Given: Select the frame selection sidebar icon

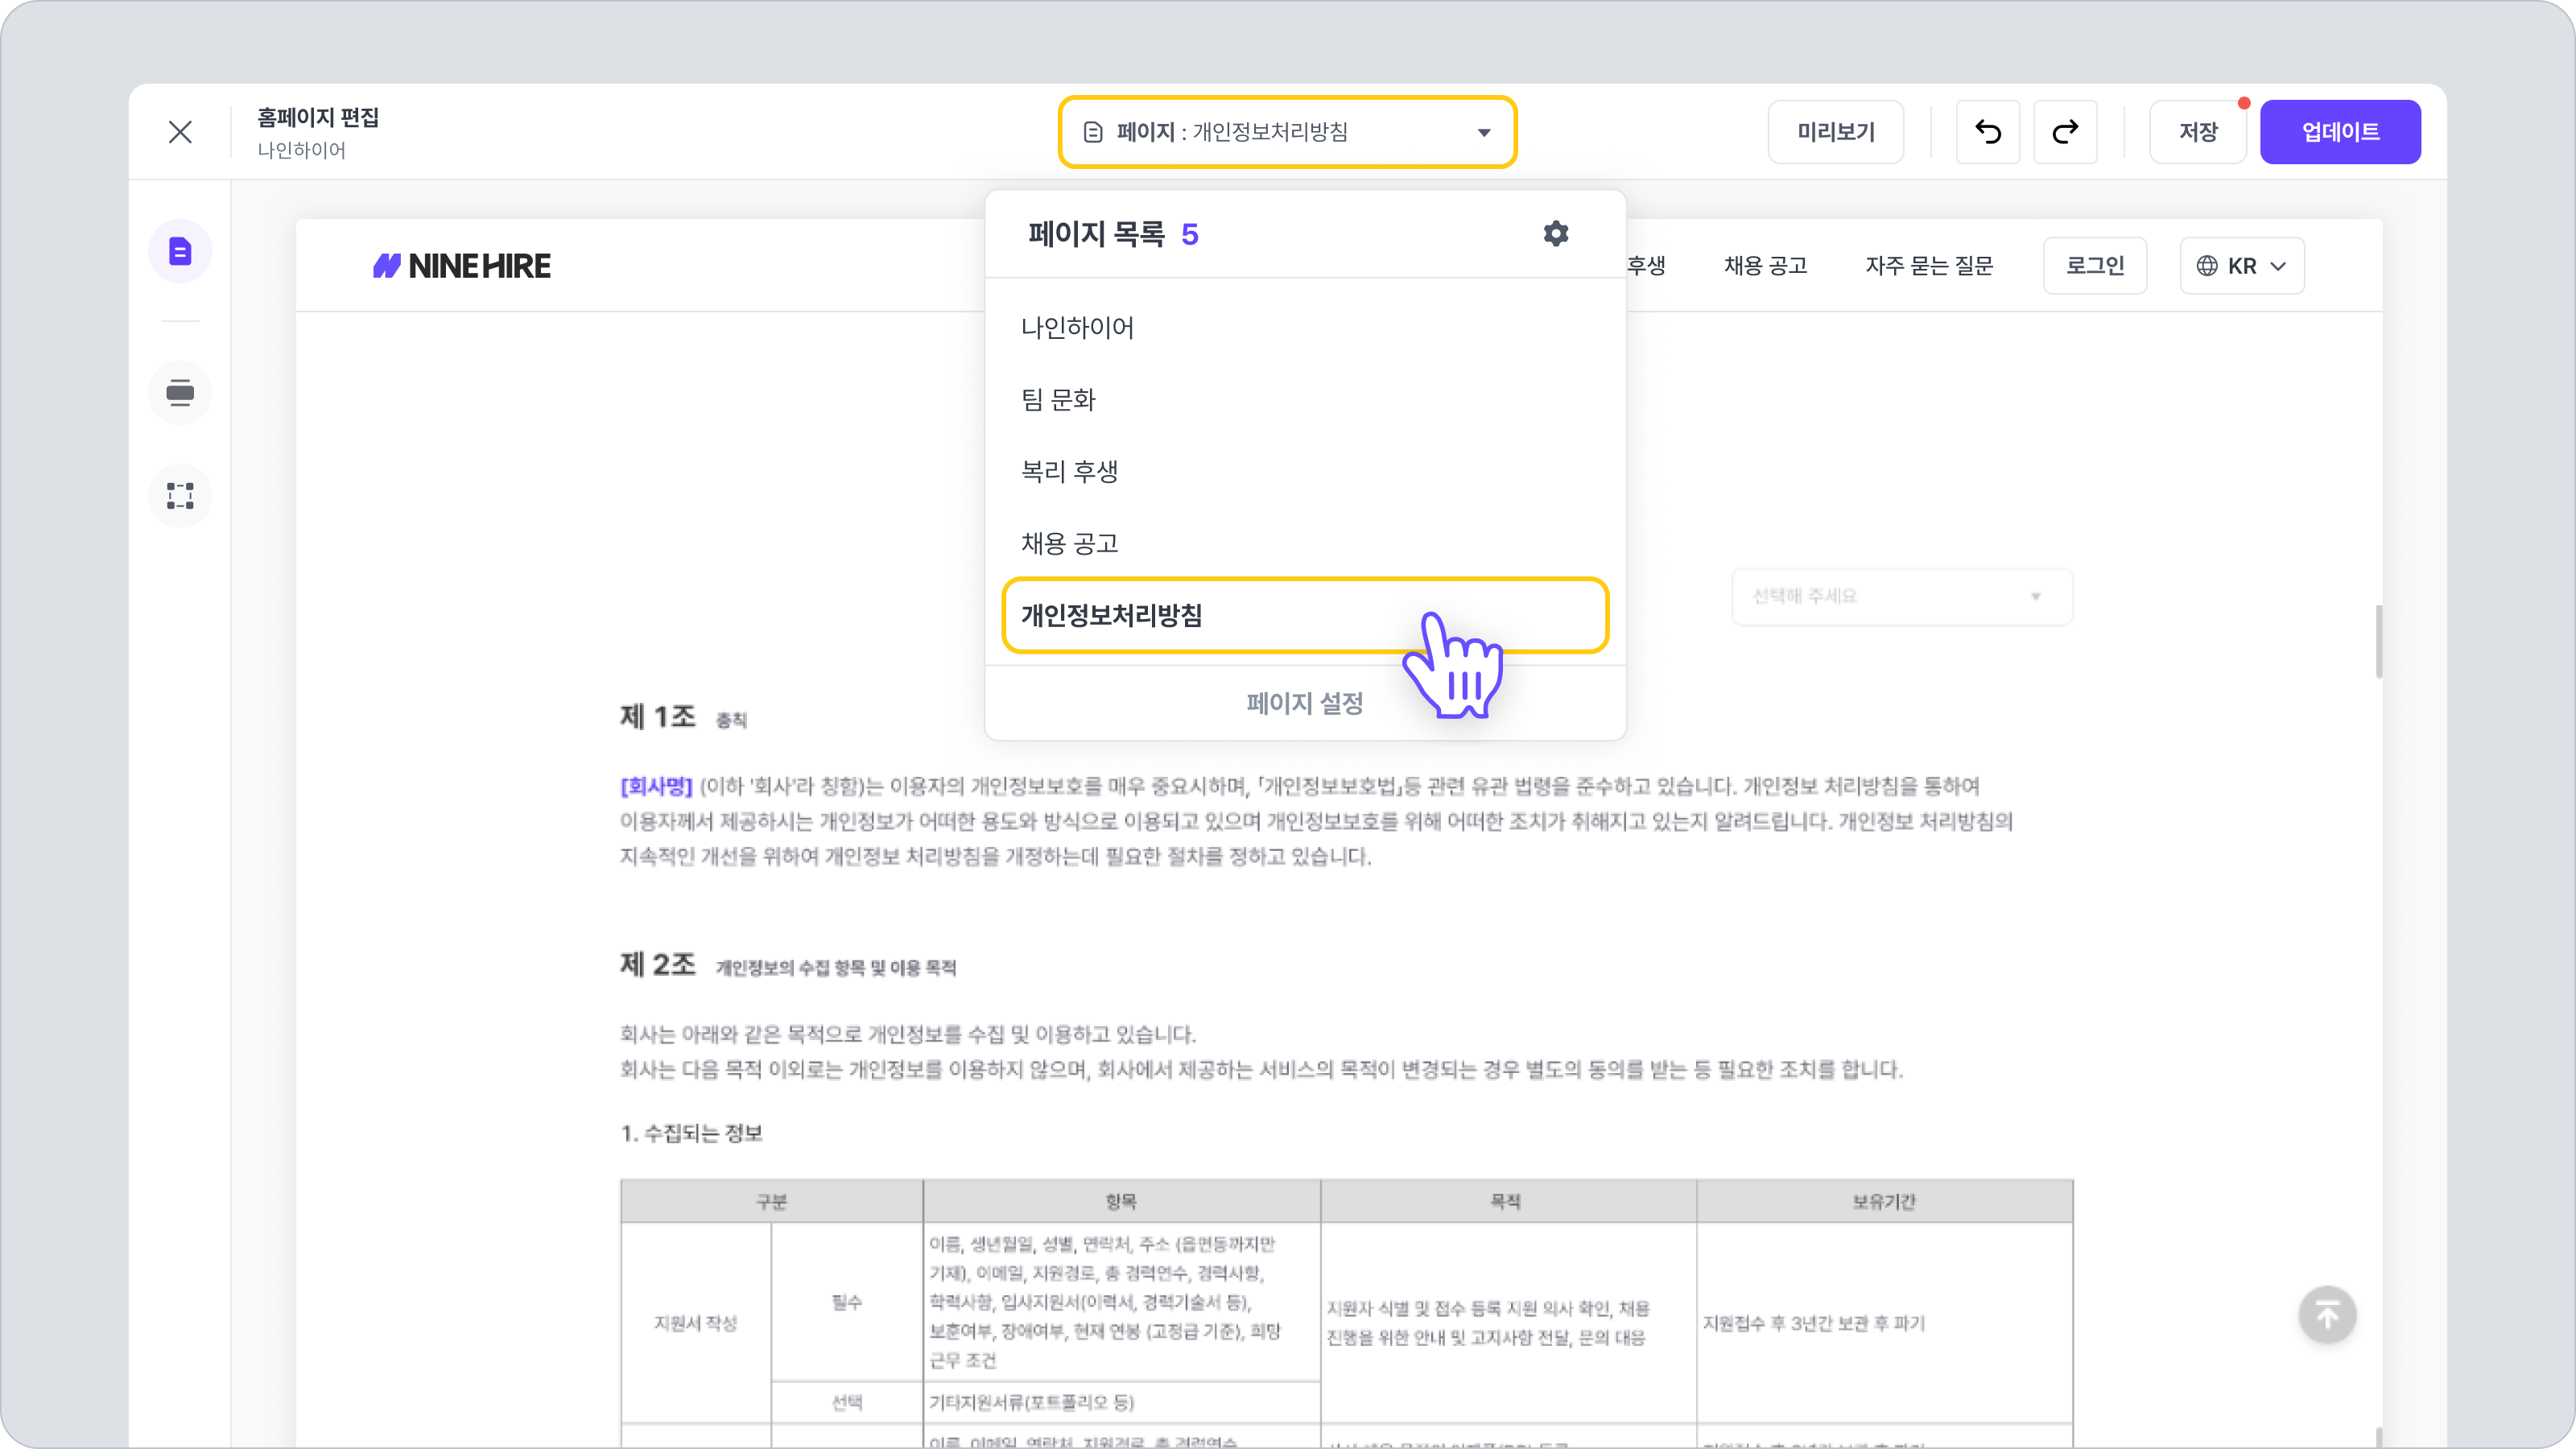Looking at the screenshot, I should tap(180, 495).
